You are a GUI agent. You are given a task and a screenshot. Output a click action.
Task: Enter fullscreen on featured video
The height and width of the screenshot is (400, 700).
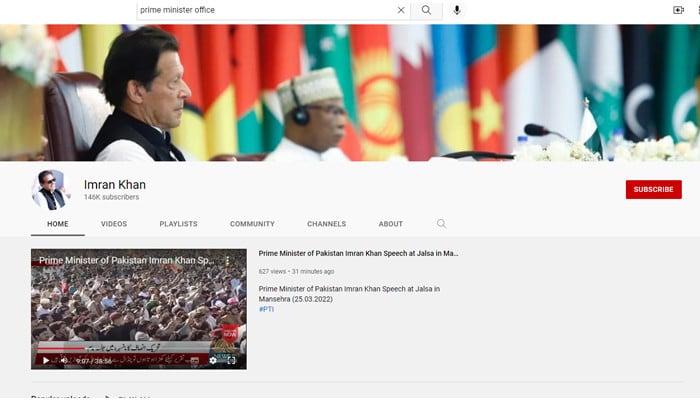point(231,360)
